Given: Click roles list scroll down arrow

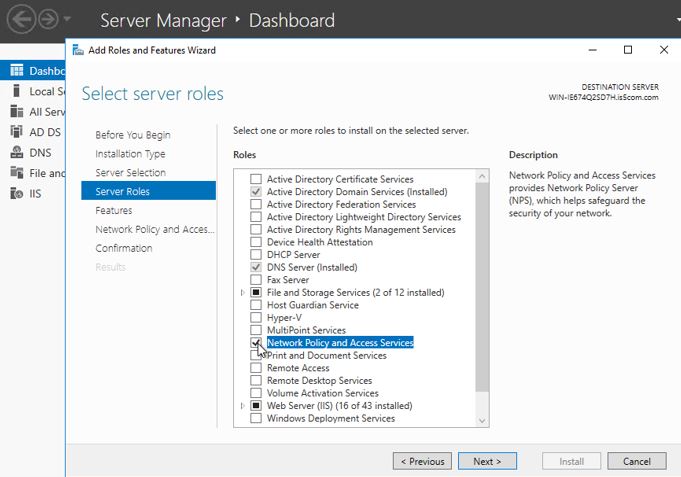Looking at the screenshot, I should [x=482, y=421].
